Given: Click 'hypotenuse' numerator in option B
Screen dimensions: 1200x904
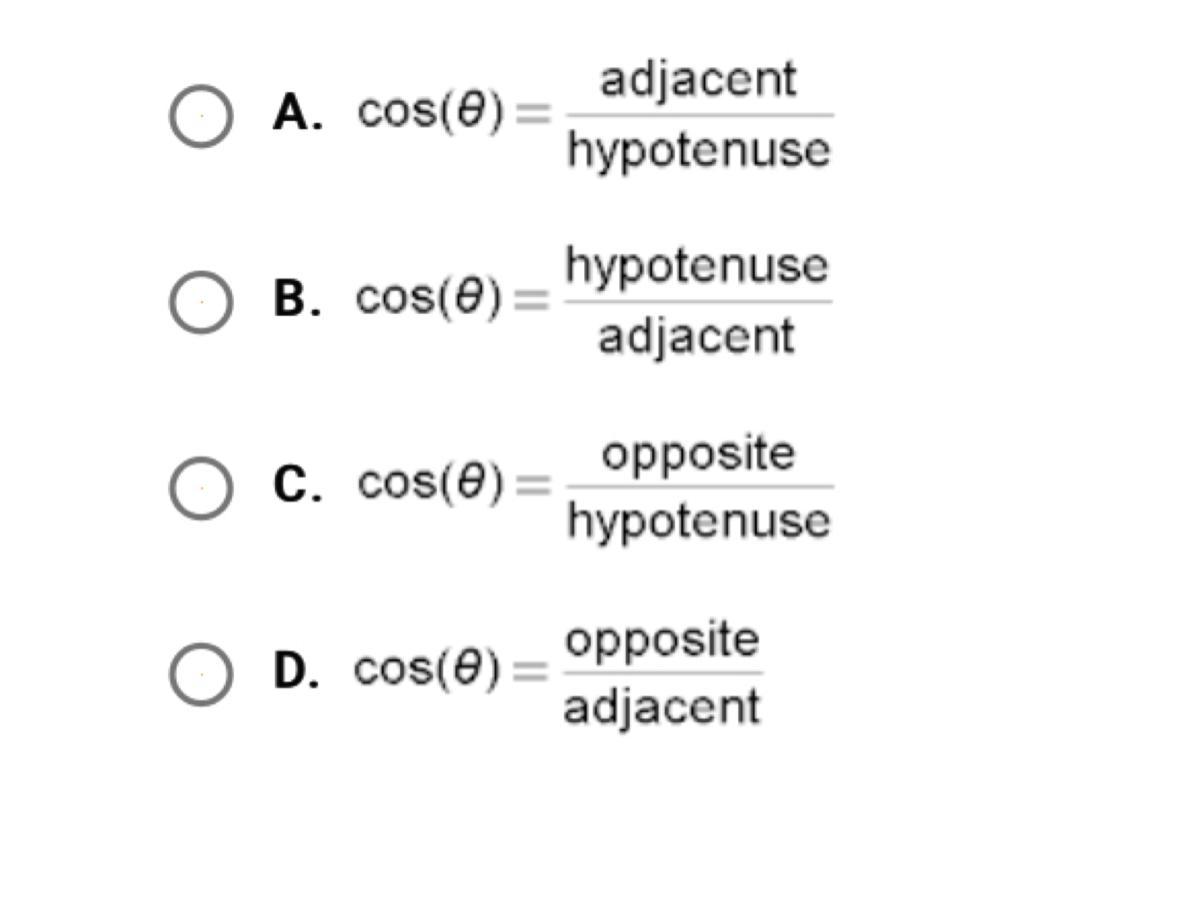Looking at the screenshot, I should [697, 266].
